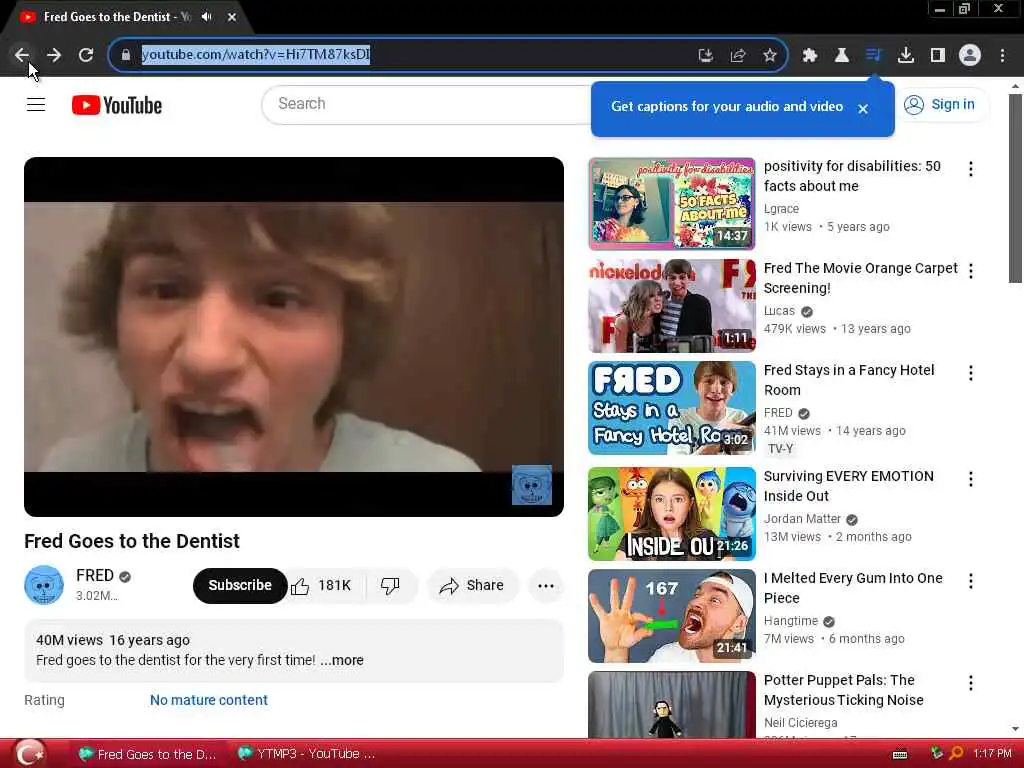Screen dimensions: 1024x768
Task: Reload the YouTube page
Action: coord(86,55)
